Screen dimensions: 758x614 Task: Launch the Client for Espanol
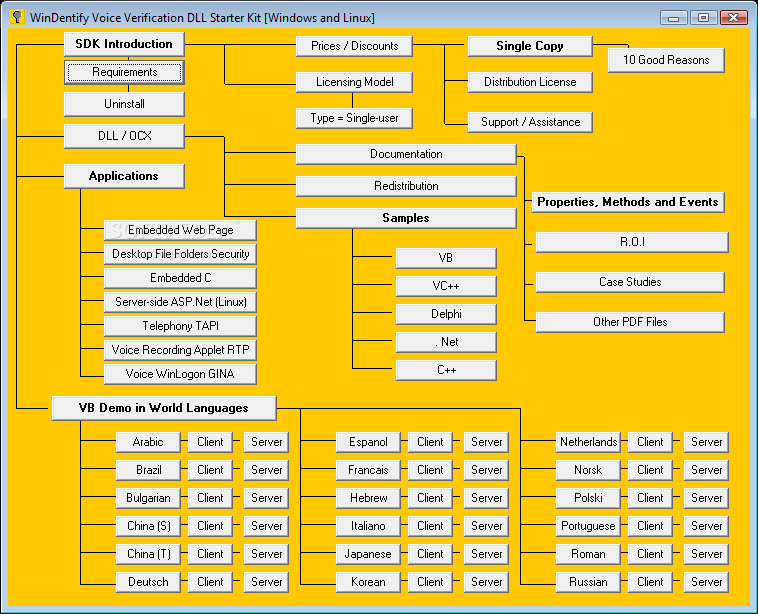[x=430, y=442]
